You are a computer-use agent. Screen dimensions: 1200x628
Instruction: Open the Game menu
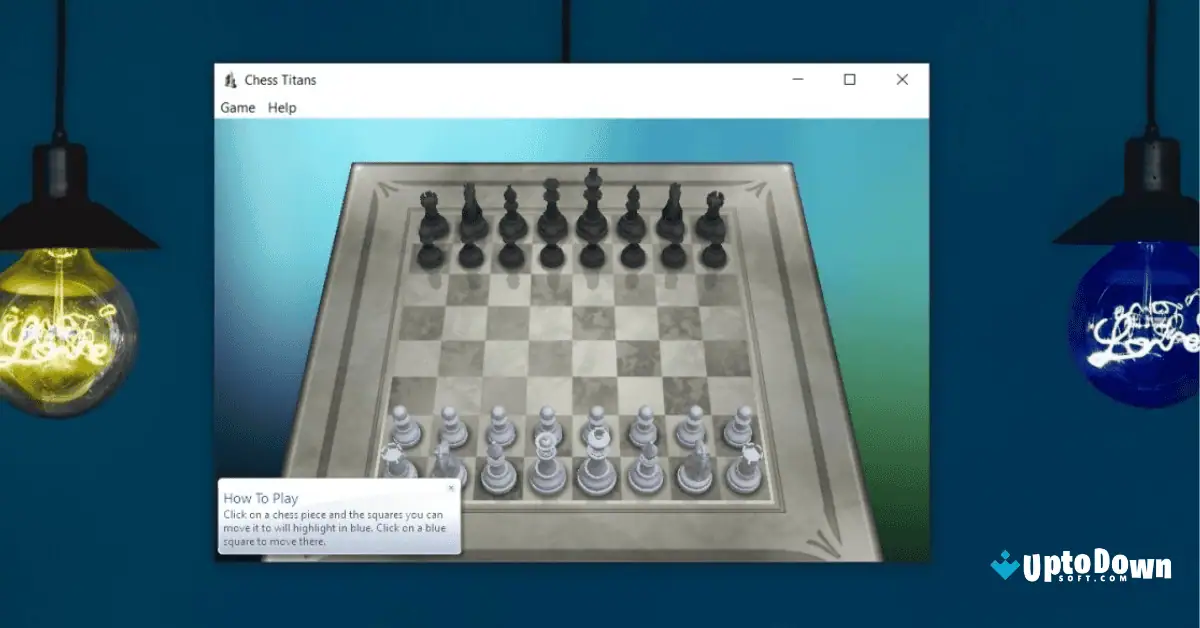[238, 107]
